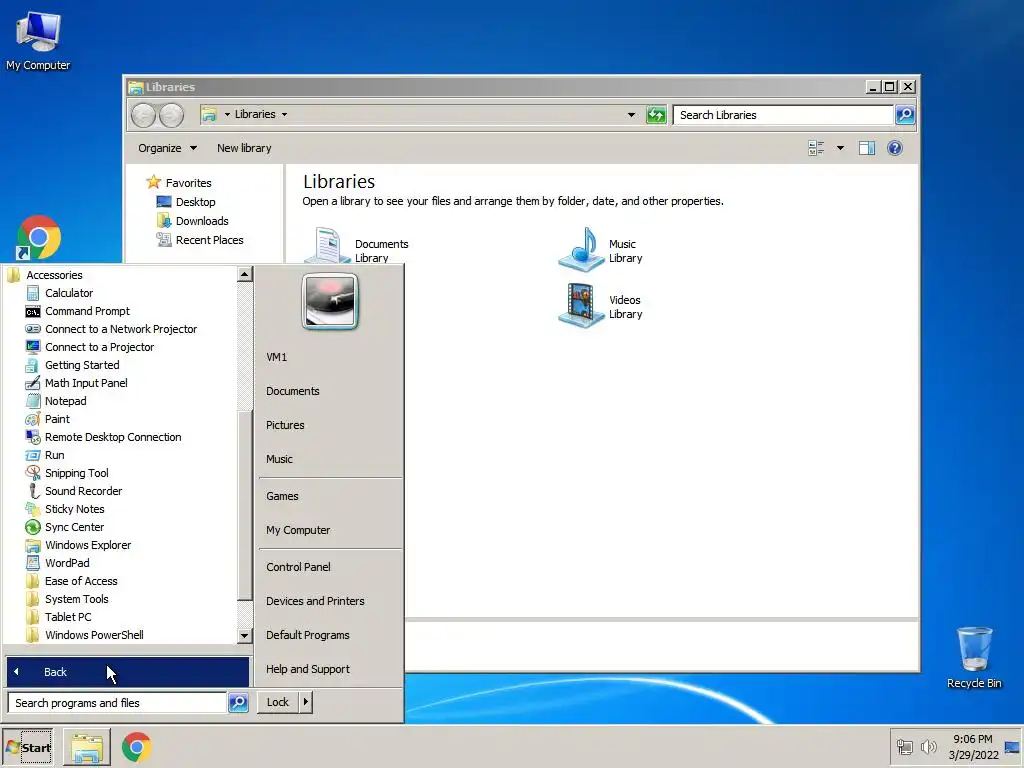Click the change your view icon

pos(816,148)
